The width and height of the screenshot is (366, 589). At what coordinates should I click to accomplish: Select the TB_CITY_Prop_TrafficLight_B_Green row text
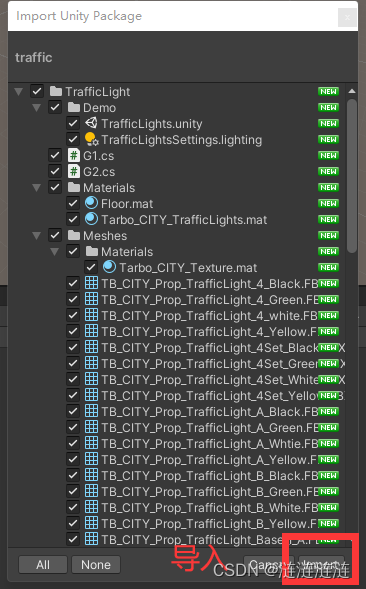210,492
